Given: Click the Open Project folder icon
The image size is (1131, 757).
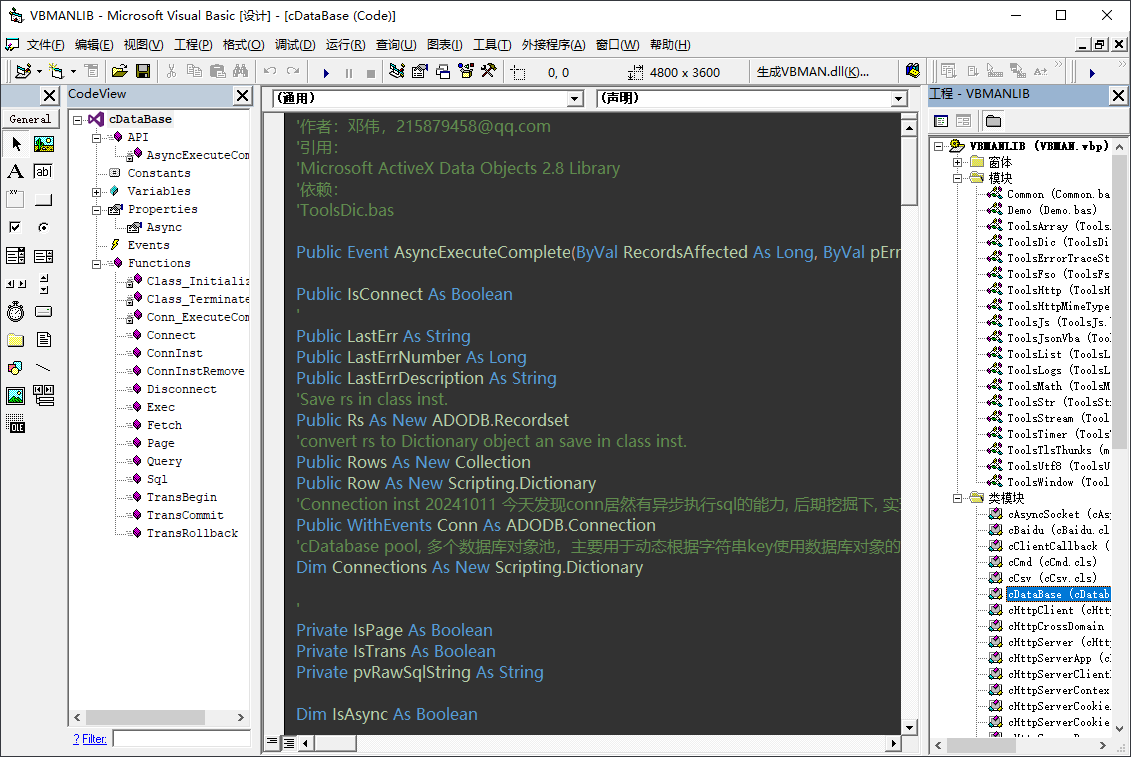Looking at the screenshot, I should (120, 72).
